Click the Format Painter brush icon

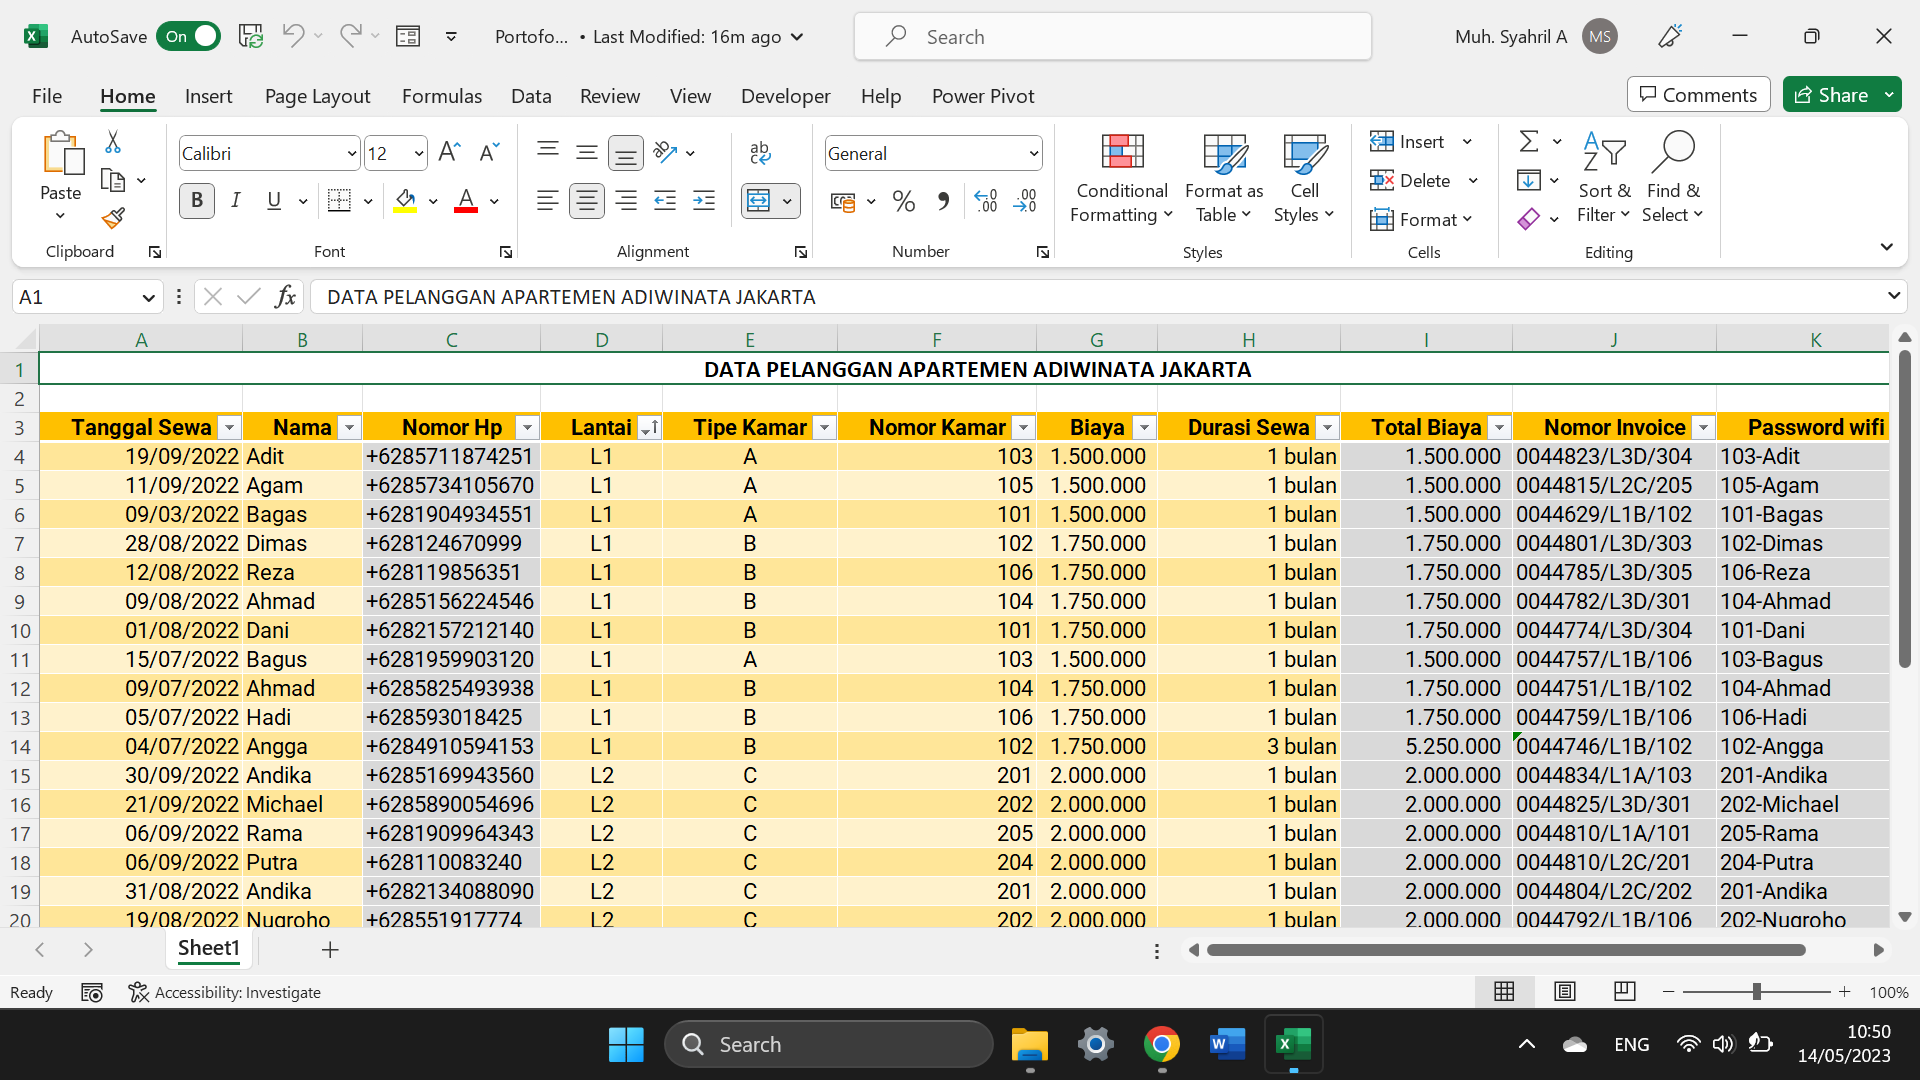coord(113,218)
